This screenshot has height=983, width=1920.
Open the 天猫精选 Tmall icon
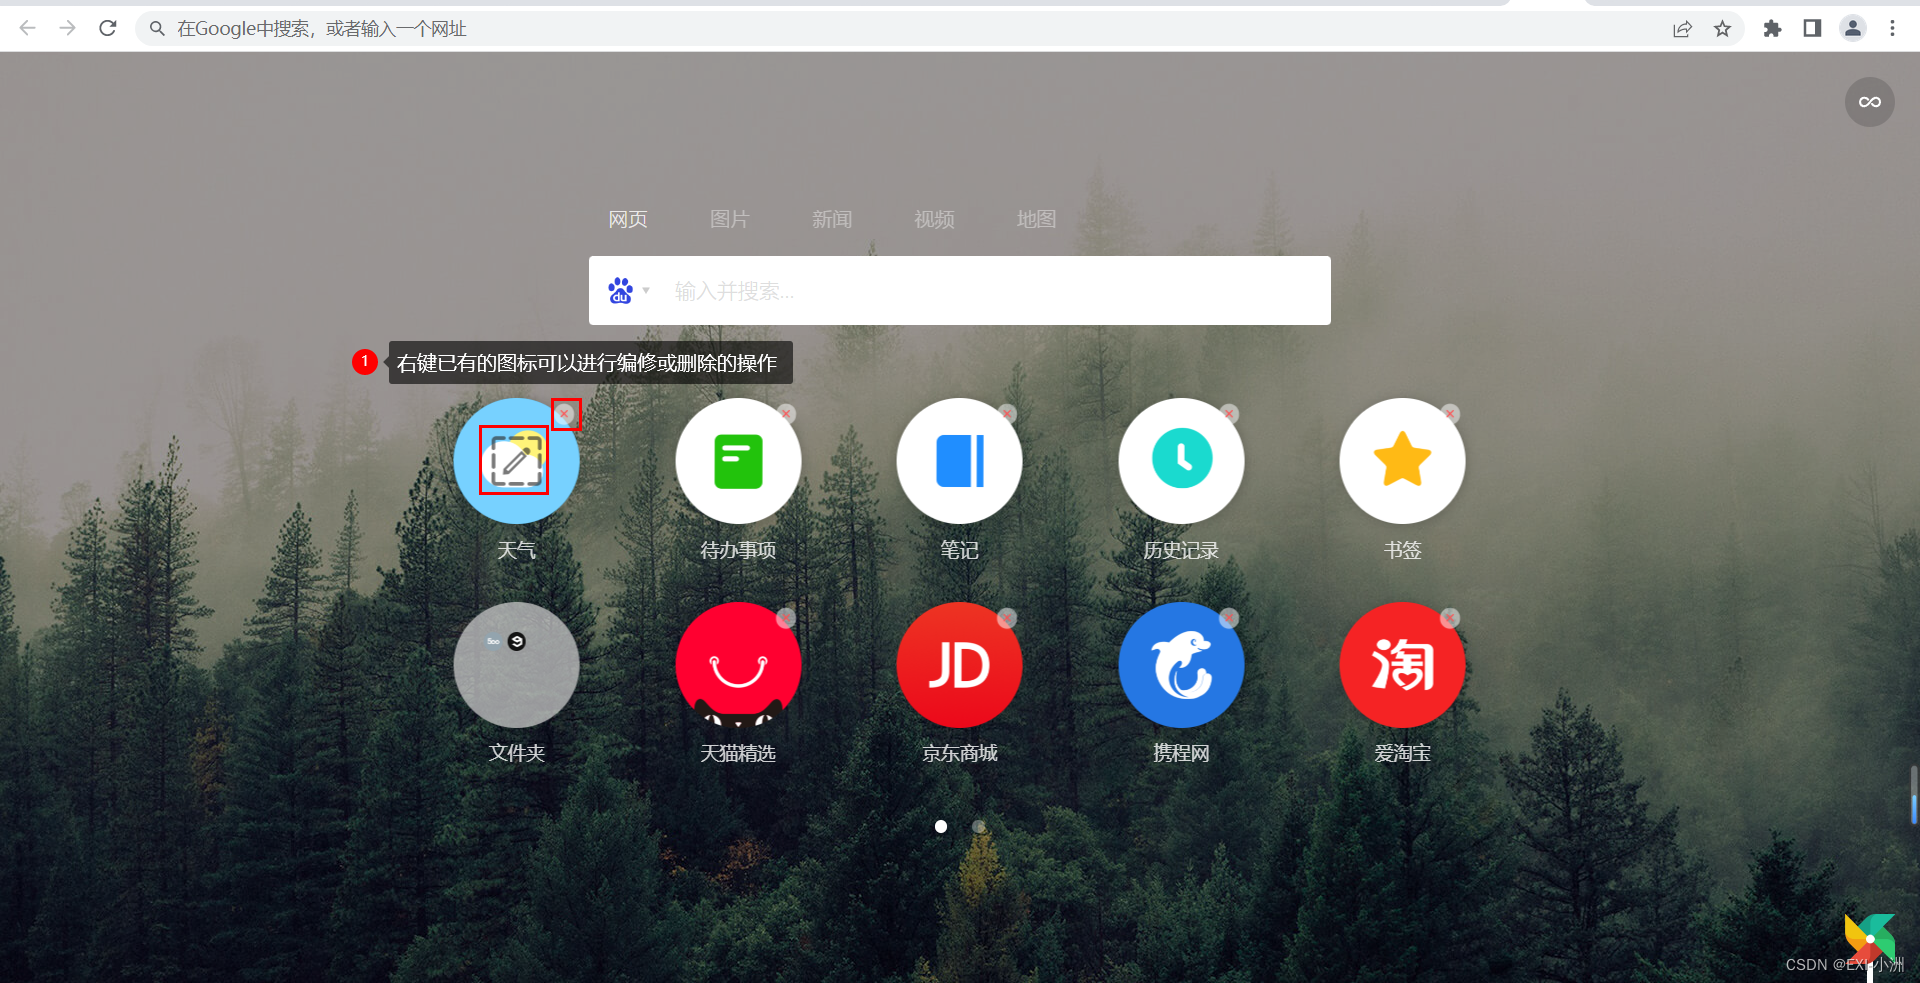738,664
